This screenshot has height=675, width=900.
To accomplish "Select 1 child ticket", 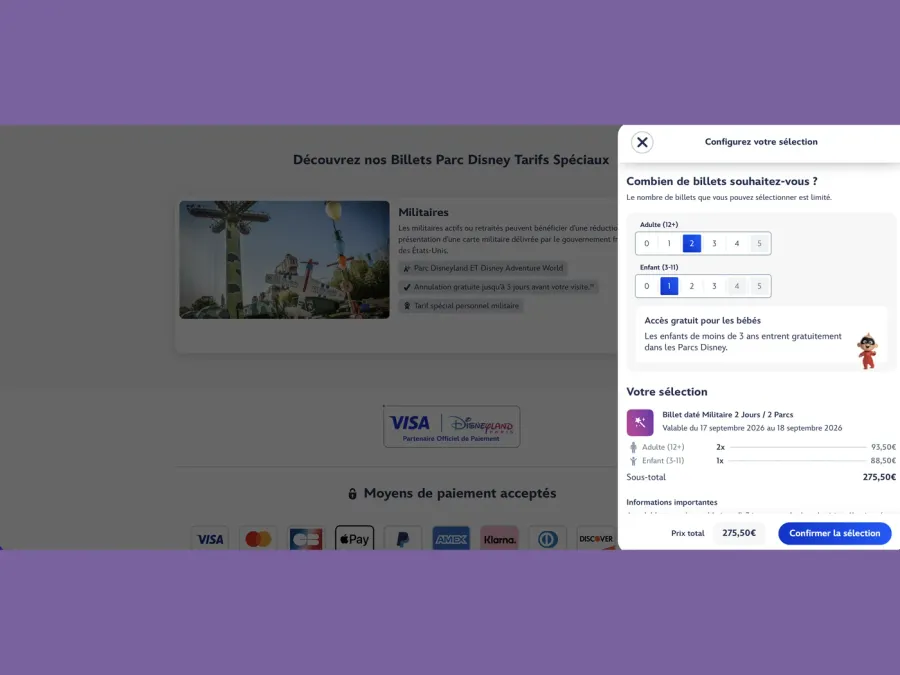I will [669, 286].
